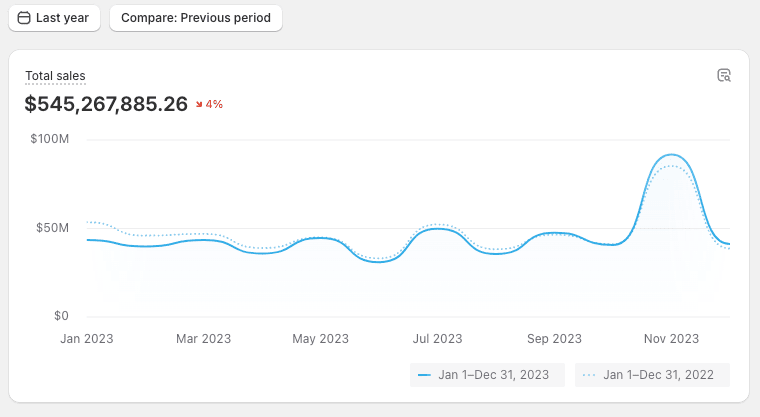The image size is (760, 417).
Task: Open the Total sales report link
Action: coord(55,76)
